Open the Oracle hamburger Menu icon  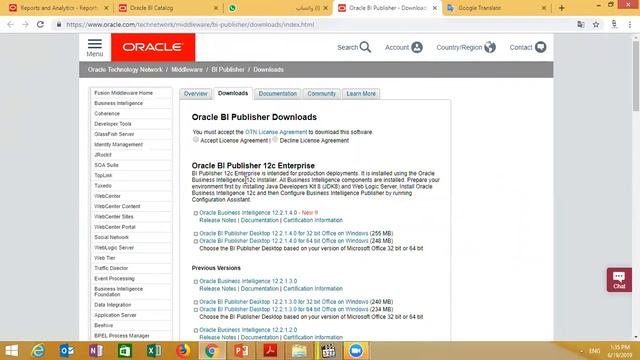coord(95,47)
